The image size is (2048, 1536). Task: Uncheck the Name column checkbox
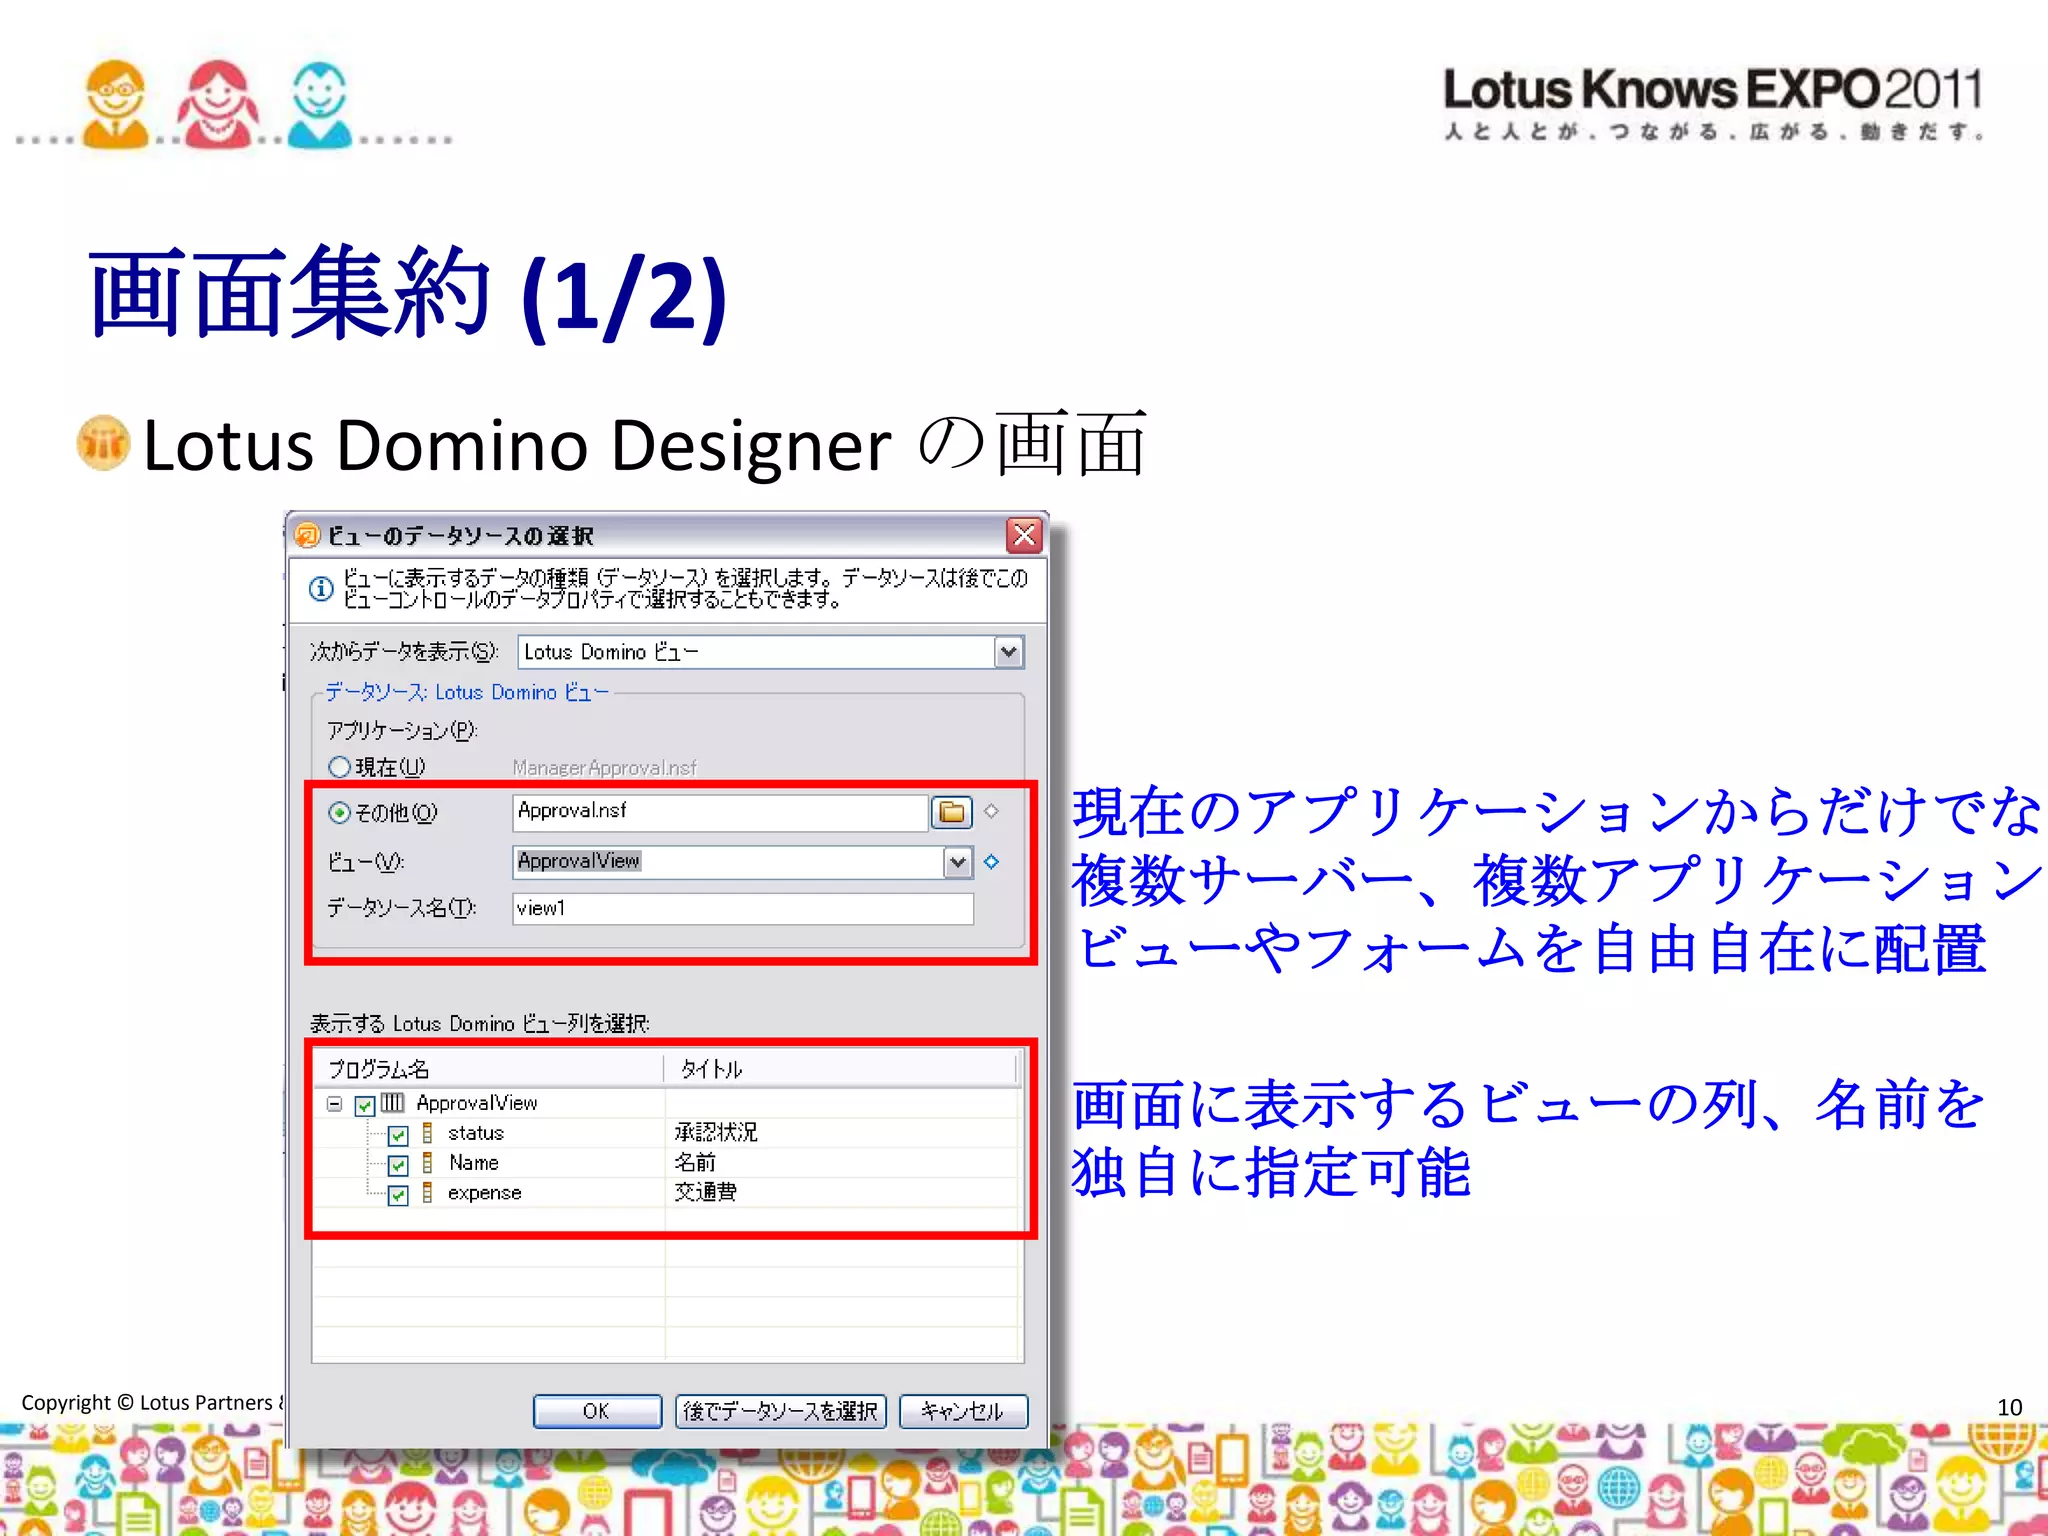[x=398, y=1165]
